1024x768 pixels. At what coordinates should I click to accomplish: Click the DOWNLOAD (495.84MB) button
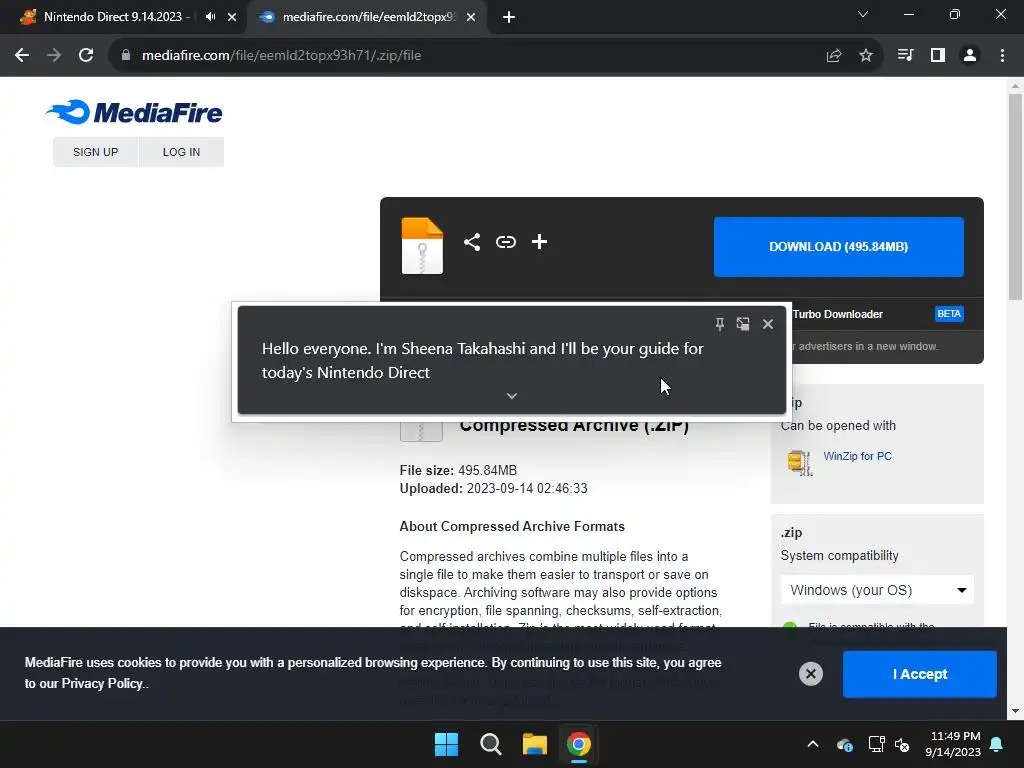click(839, 247)
